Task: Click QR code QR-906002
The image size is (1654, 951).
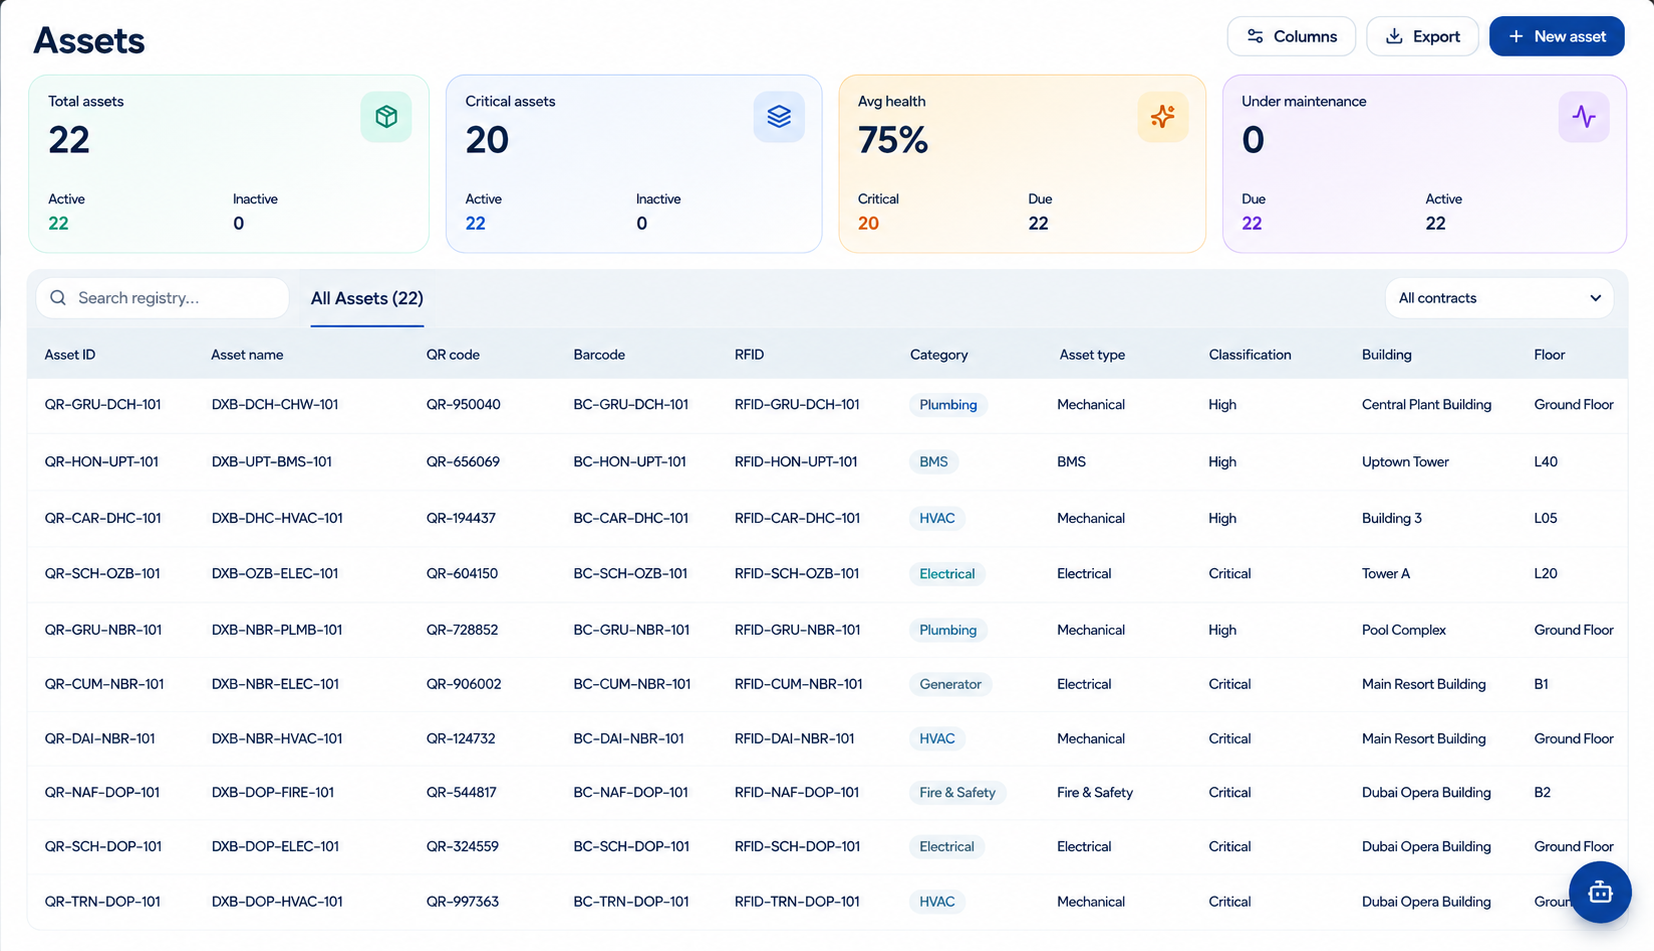Action: [464, 685]
